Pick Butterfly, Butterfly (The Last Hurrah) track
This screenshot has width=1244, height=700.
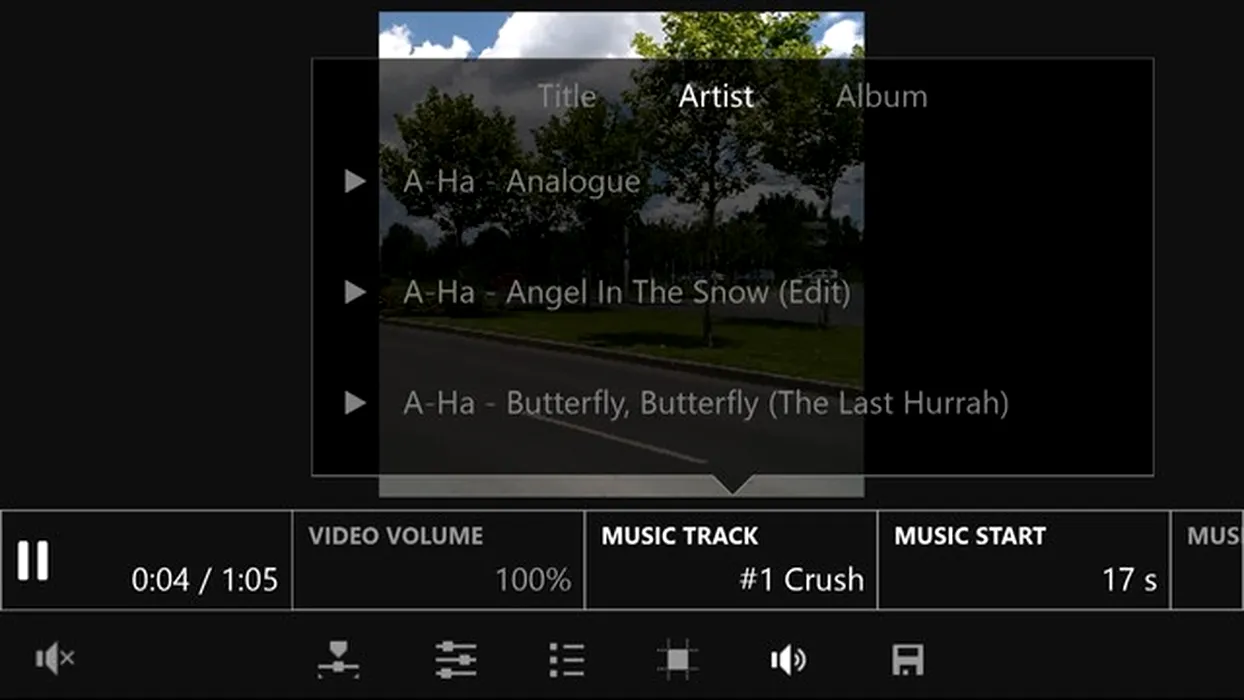pyautogui.click(x=706, y=403)
